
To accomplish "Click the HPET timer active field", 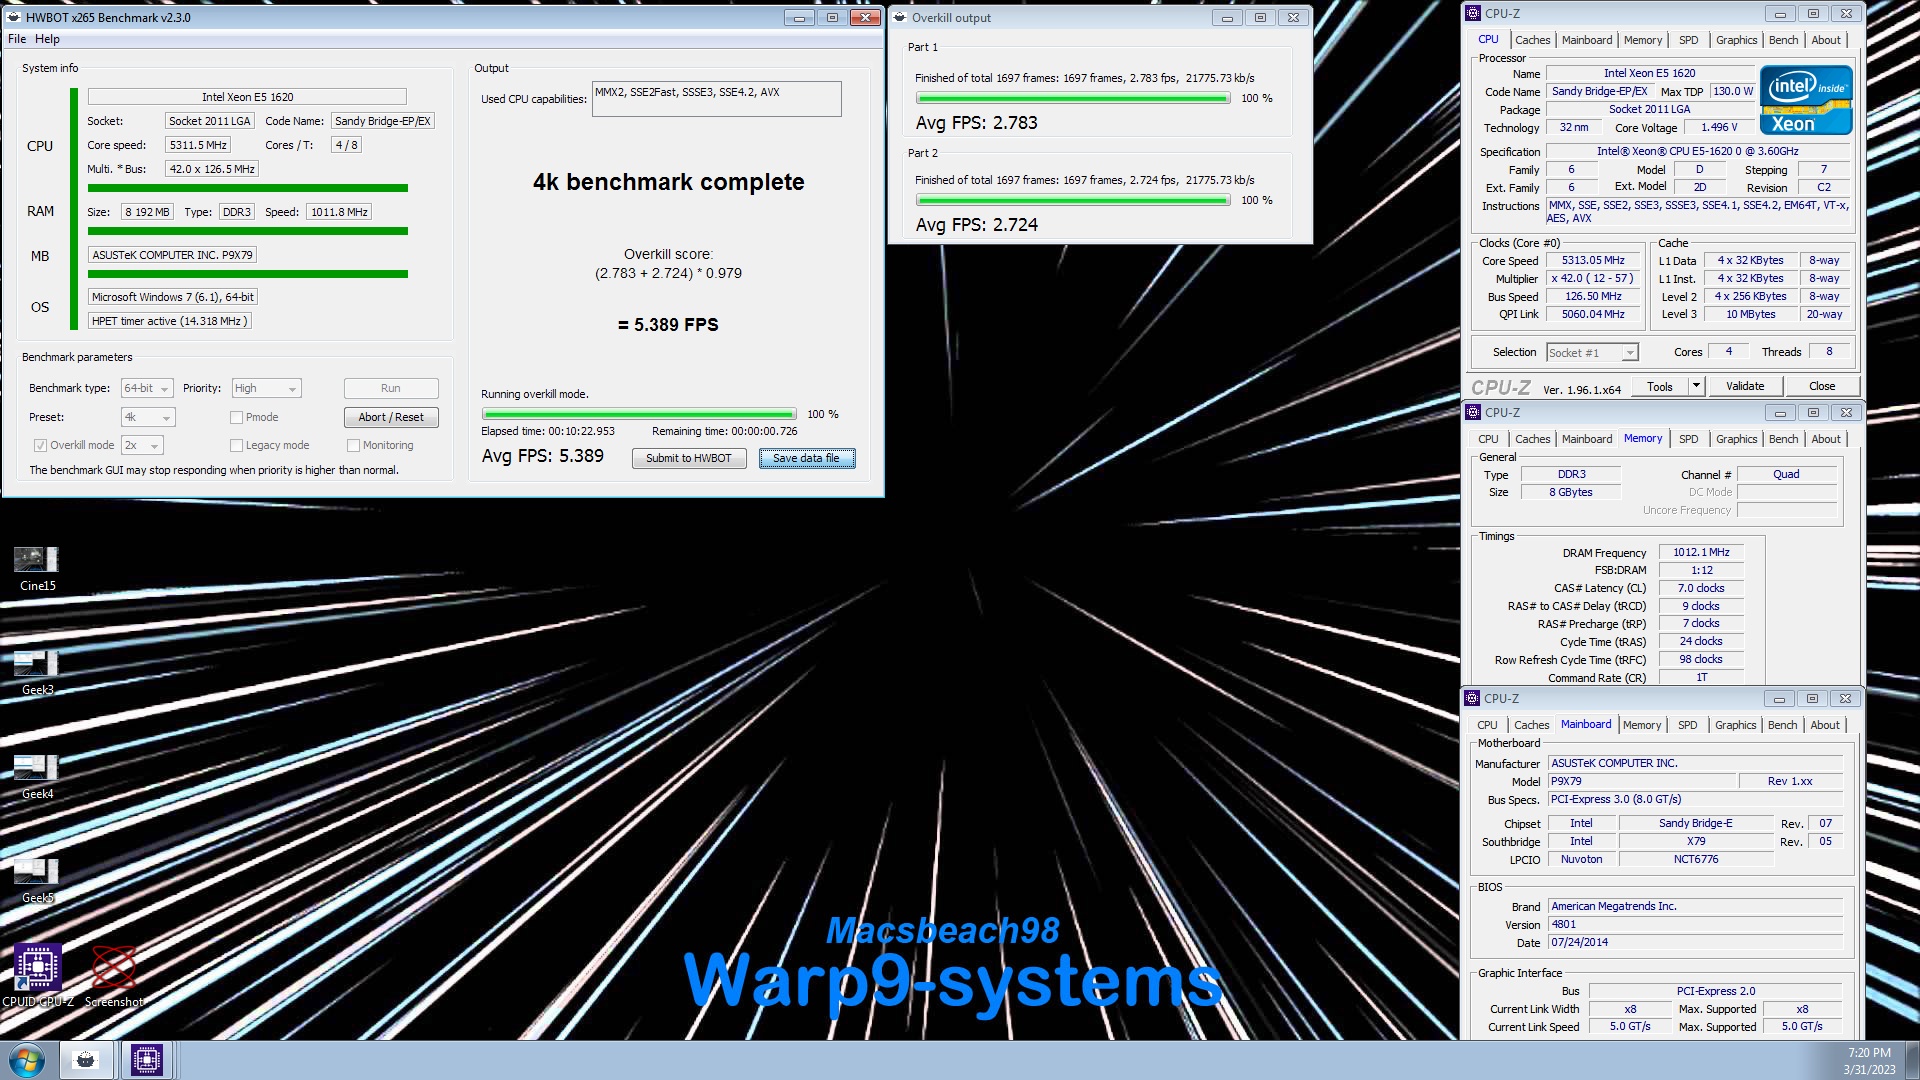I will 169,321.
